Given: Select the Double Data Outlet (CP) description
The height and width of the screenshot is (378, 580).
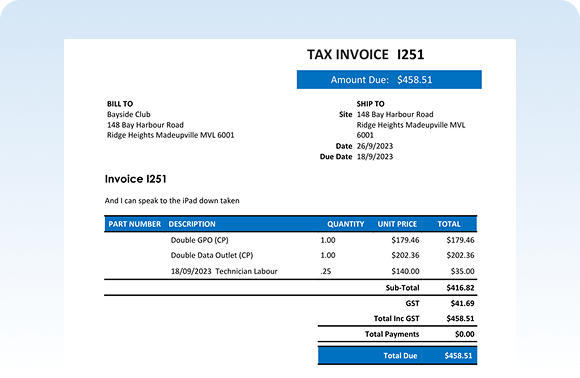Looking at the screenshot, I should (x=212, y=255).
